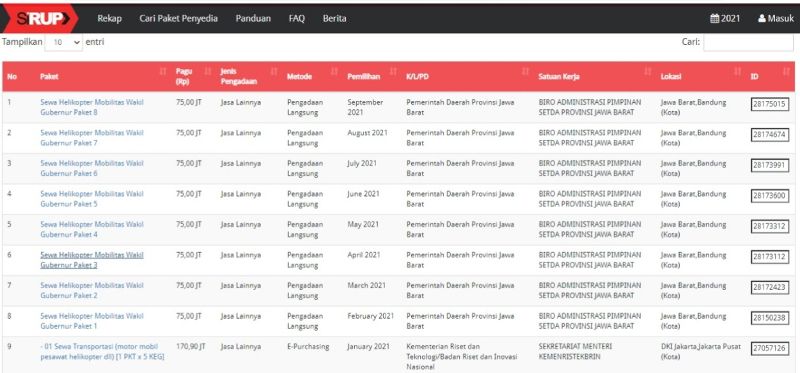Open Sewa Helikopter Wakil Gubernur Paket 5

92,199
